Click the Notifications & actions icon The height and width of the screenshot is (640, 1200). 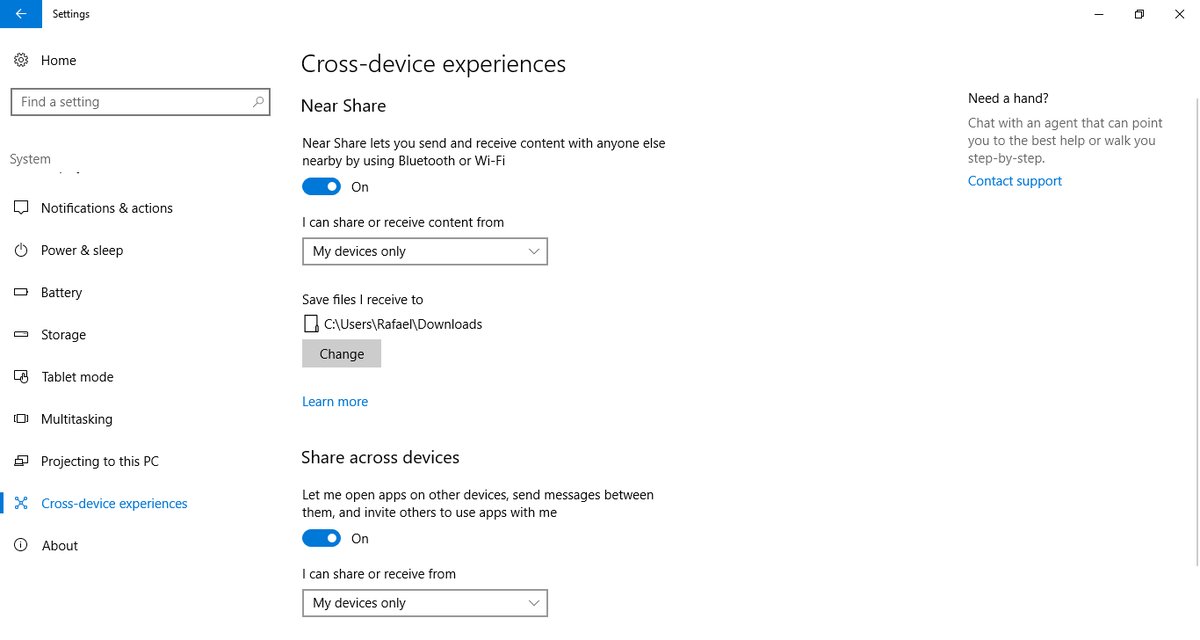[x=21, y=208]
